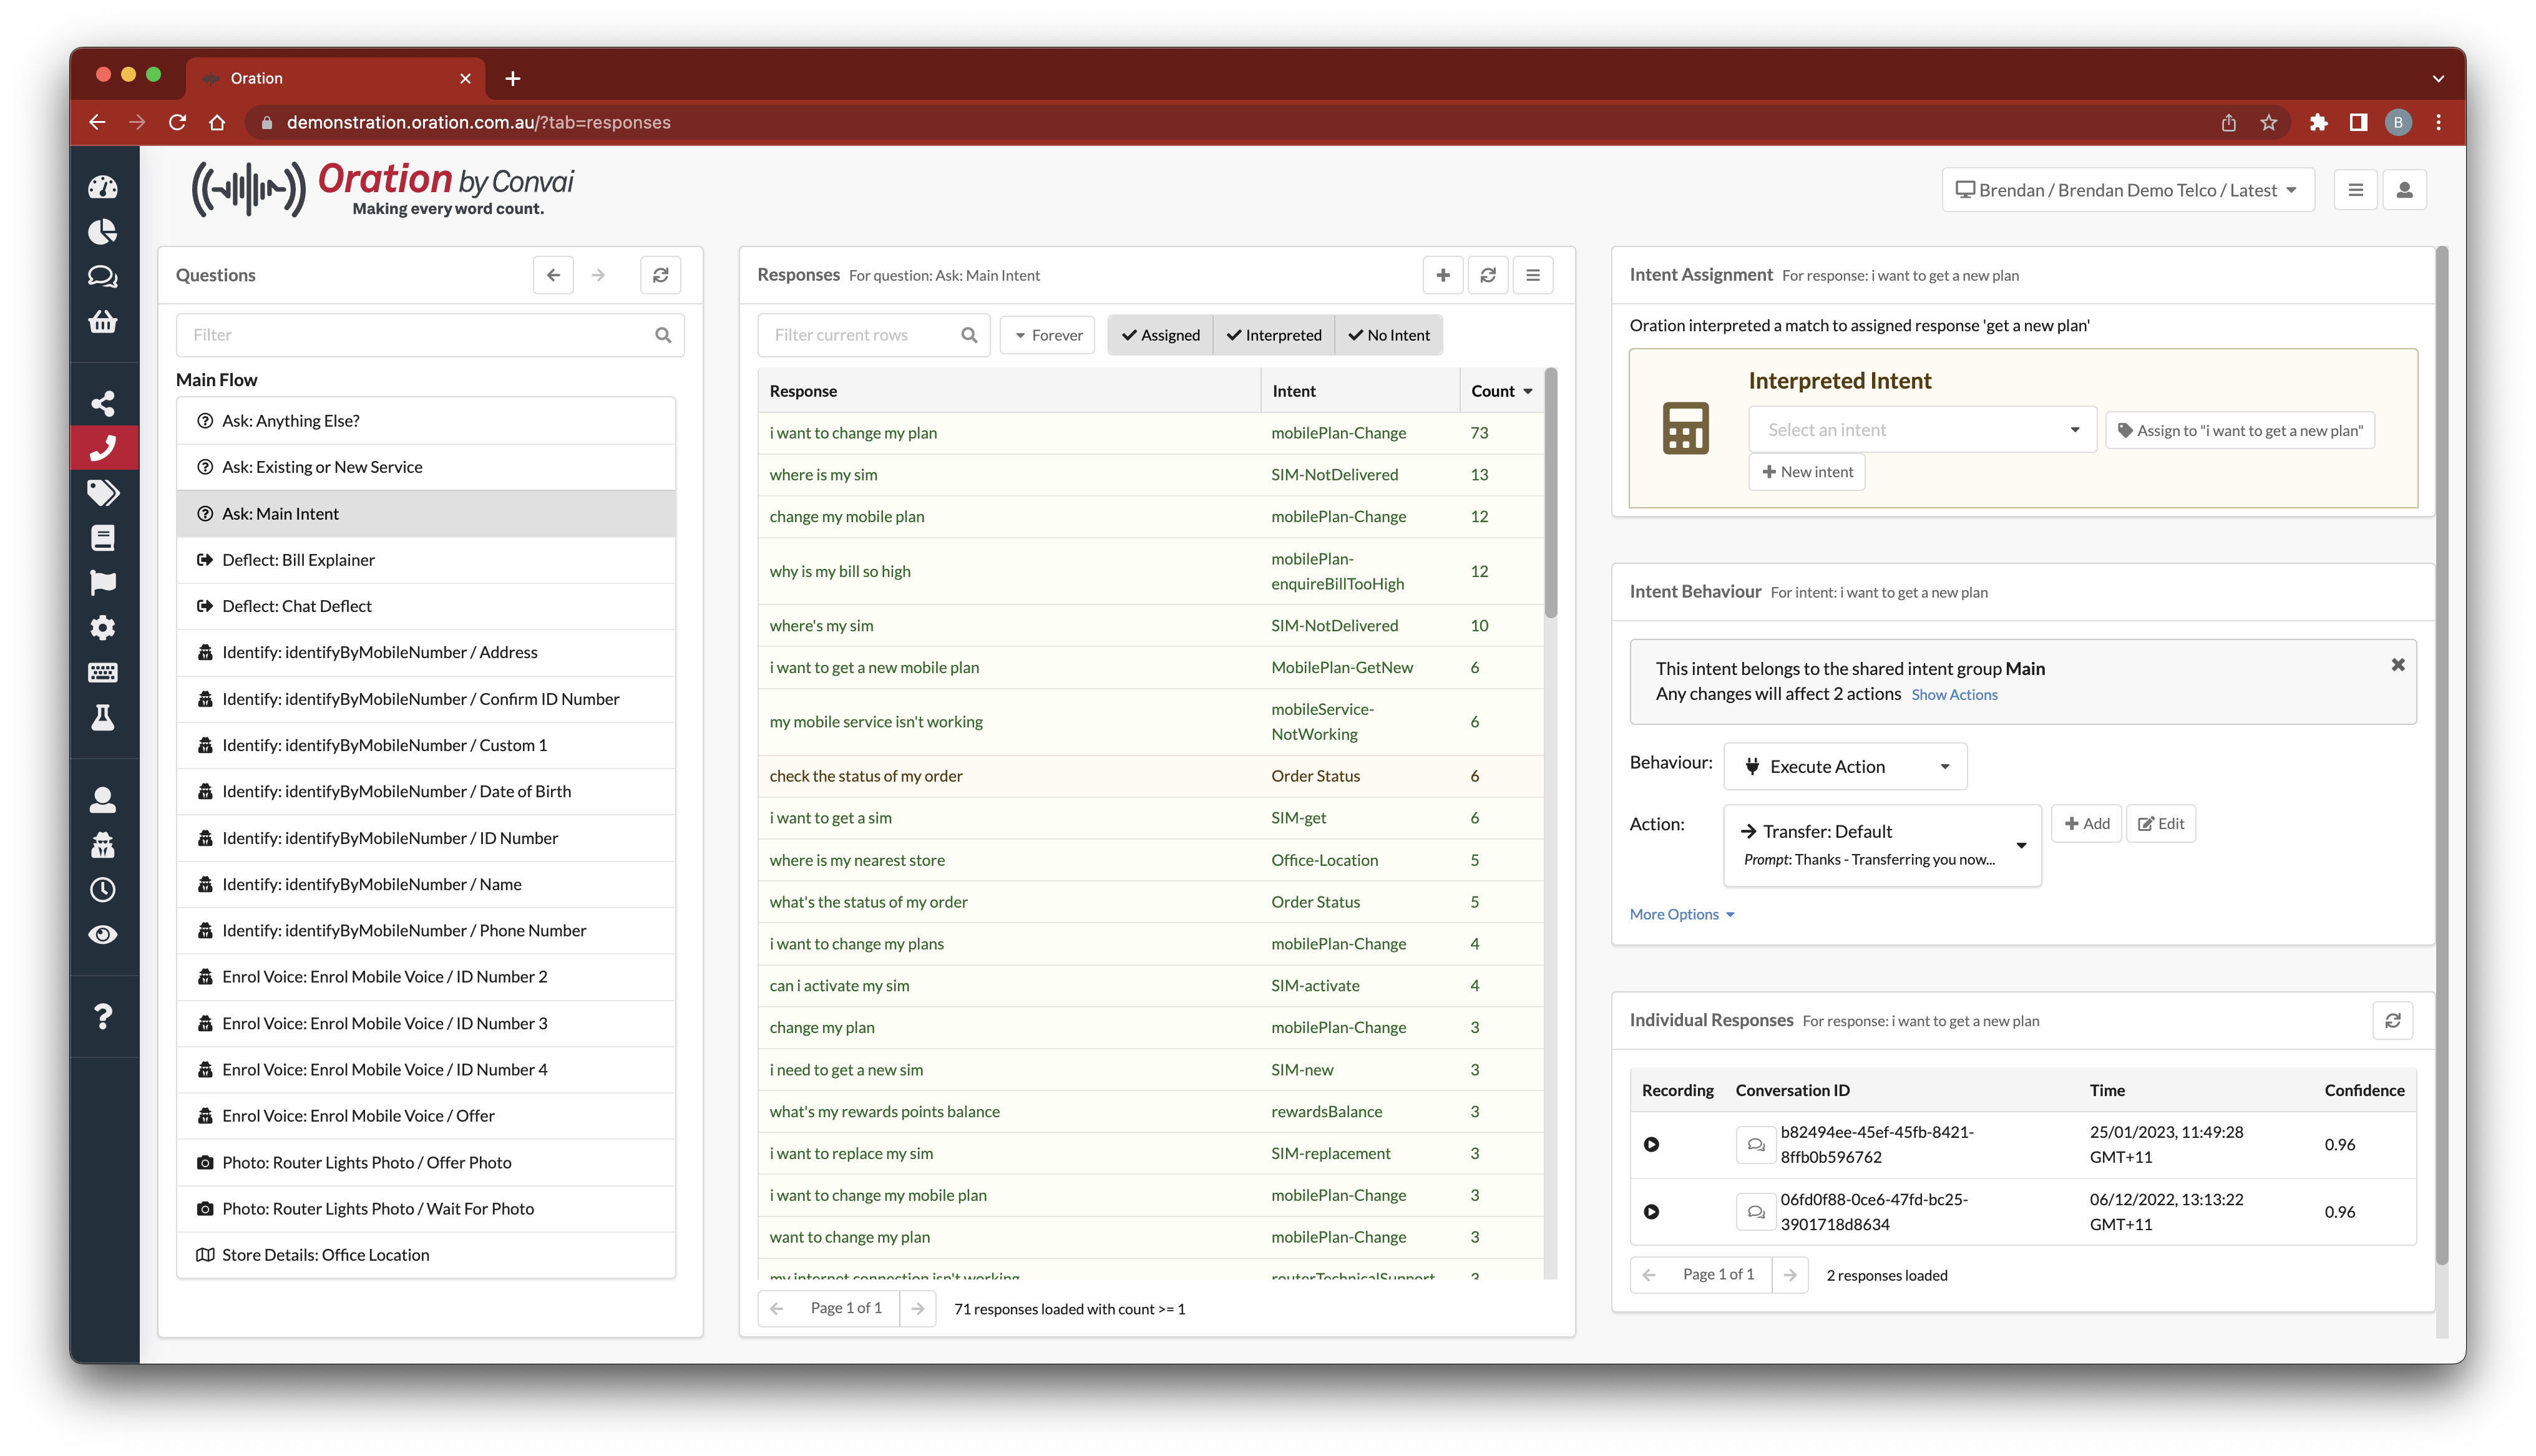Screen dimensions: 2536x1456
Task: Click the Show Actions link
Action: (1953, 695)
